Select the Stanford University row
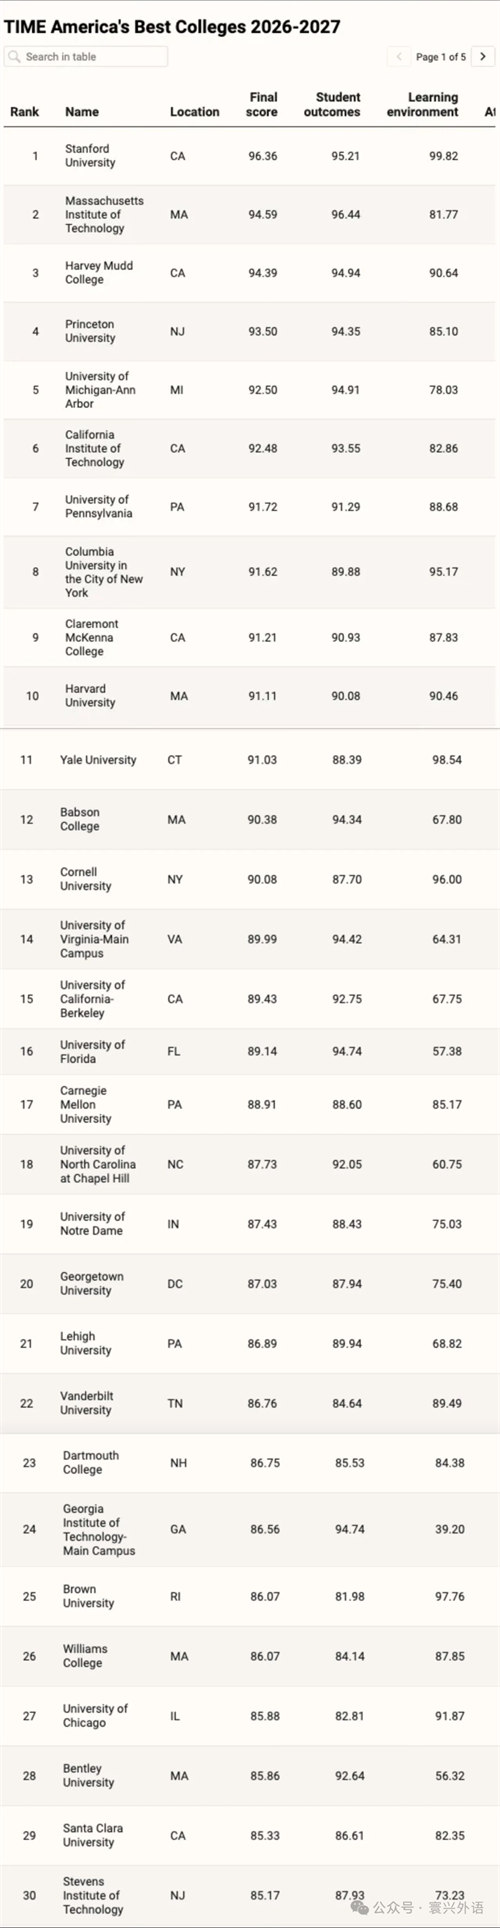 (250, 156)
